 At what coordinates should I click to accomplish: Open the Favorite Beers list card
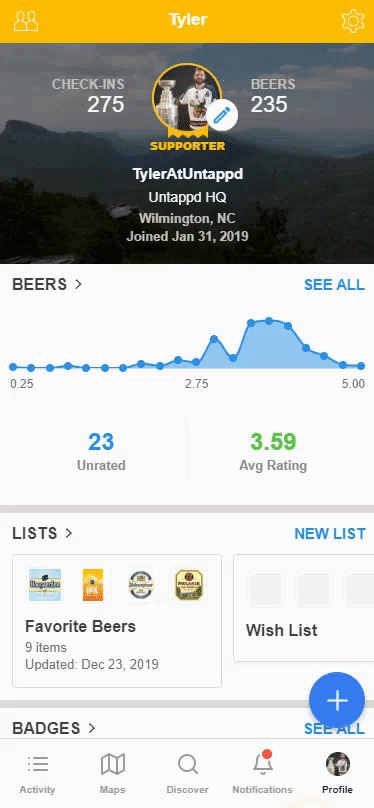click(x=117, y=621)
